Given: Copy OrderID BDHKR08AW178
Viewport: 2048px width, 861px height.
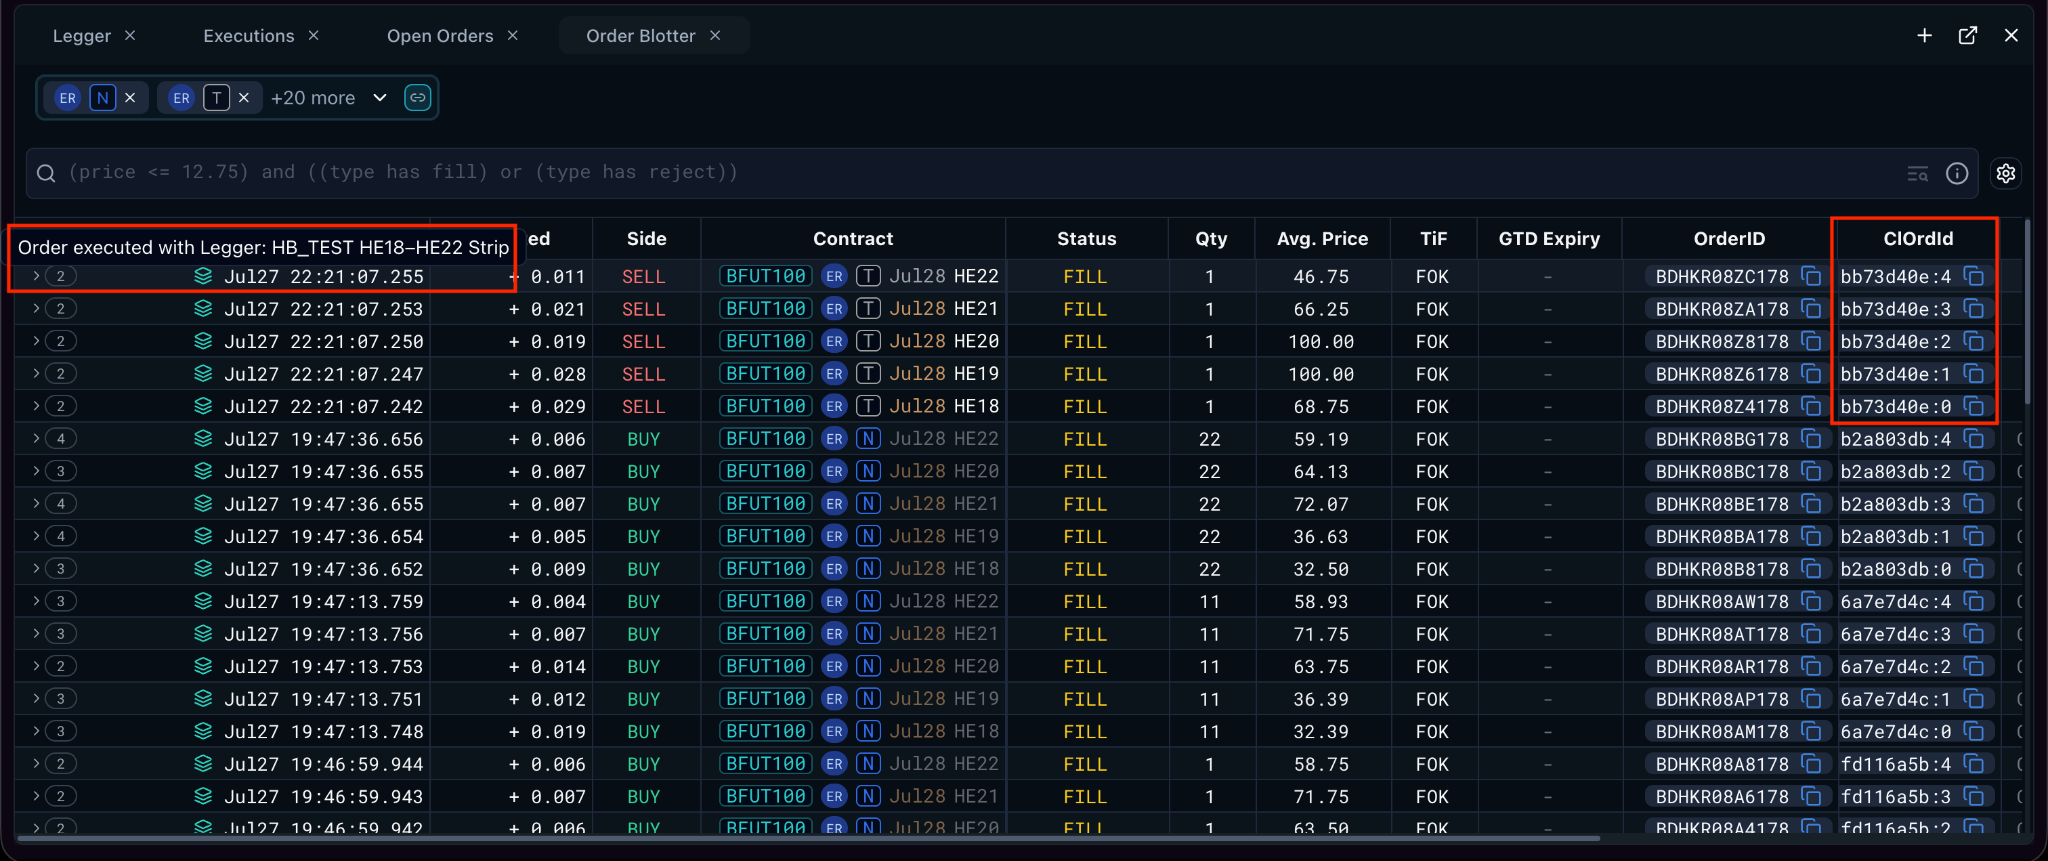Looking at the screenshot, I should pyautogui.click(x=1811, y=601).
